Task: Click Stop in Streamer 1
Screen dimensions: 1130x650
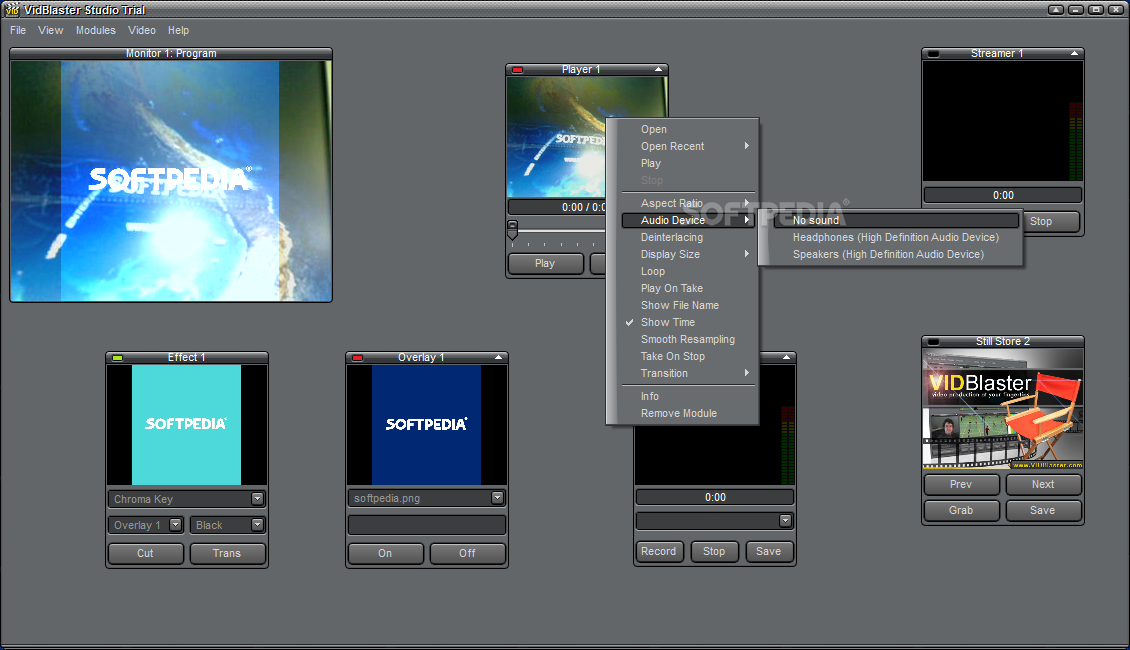Action: pos(1051,221)
